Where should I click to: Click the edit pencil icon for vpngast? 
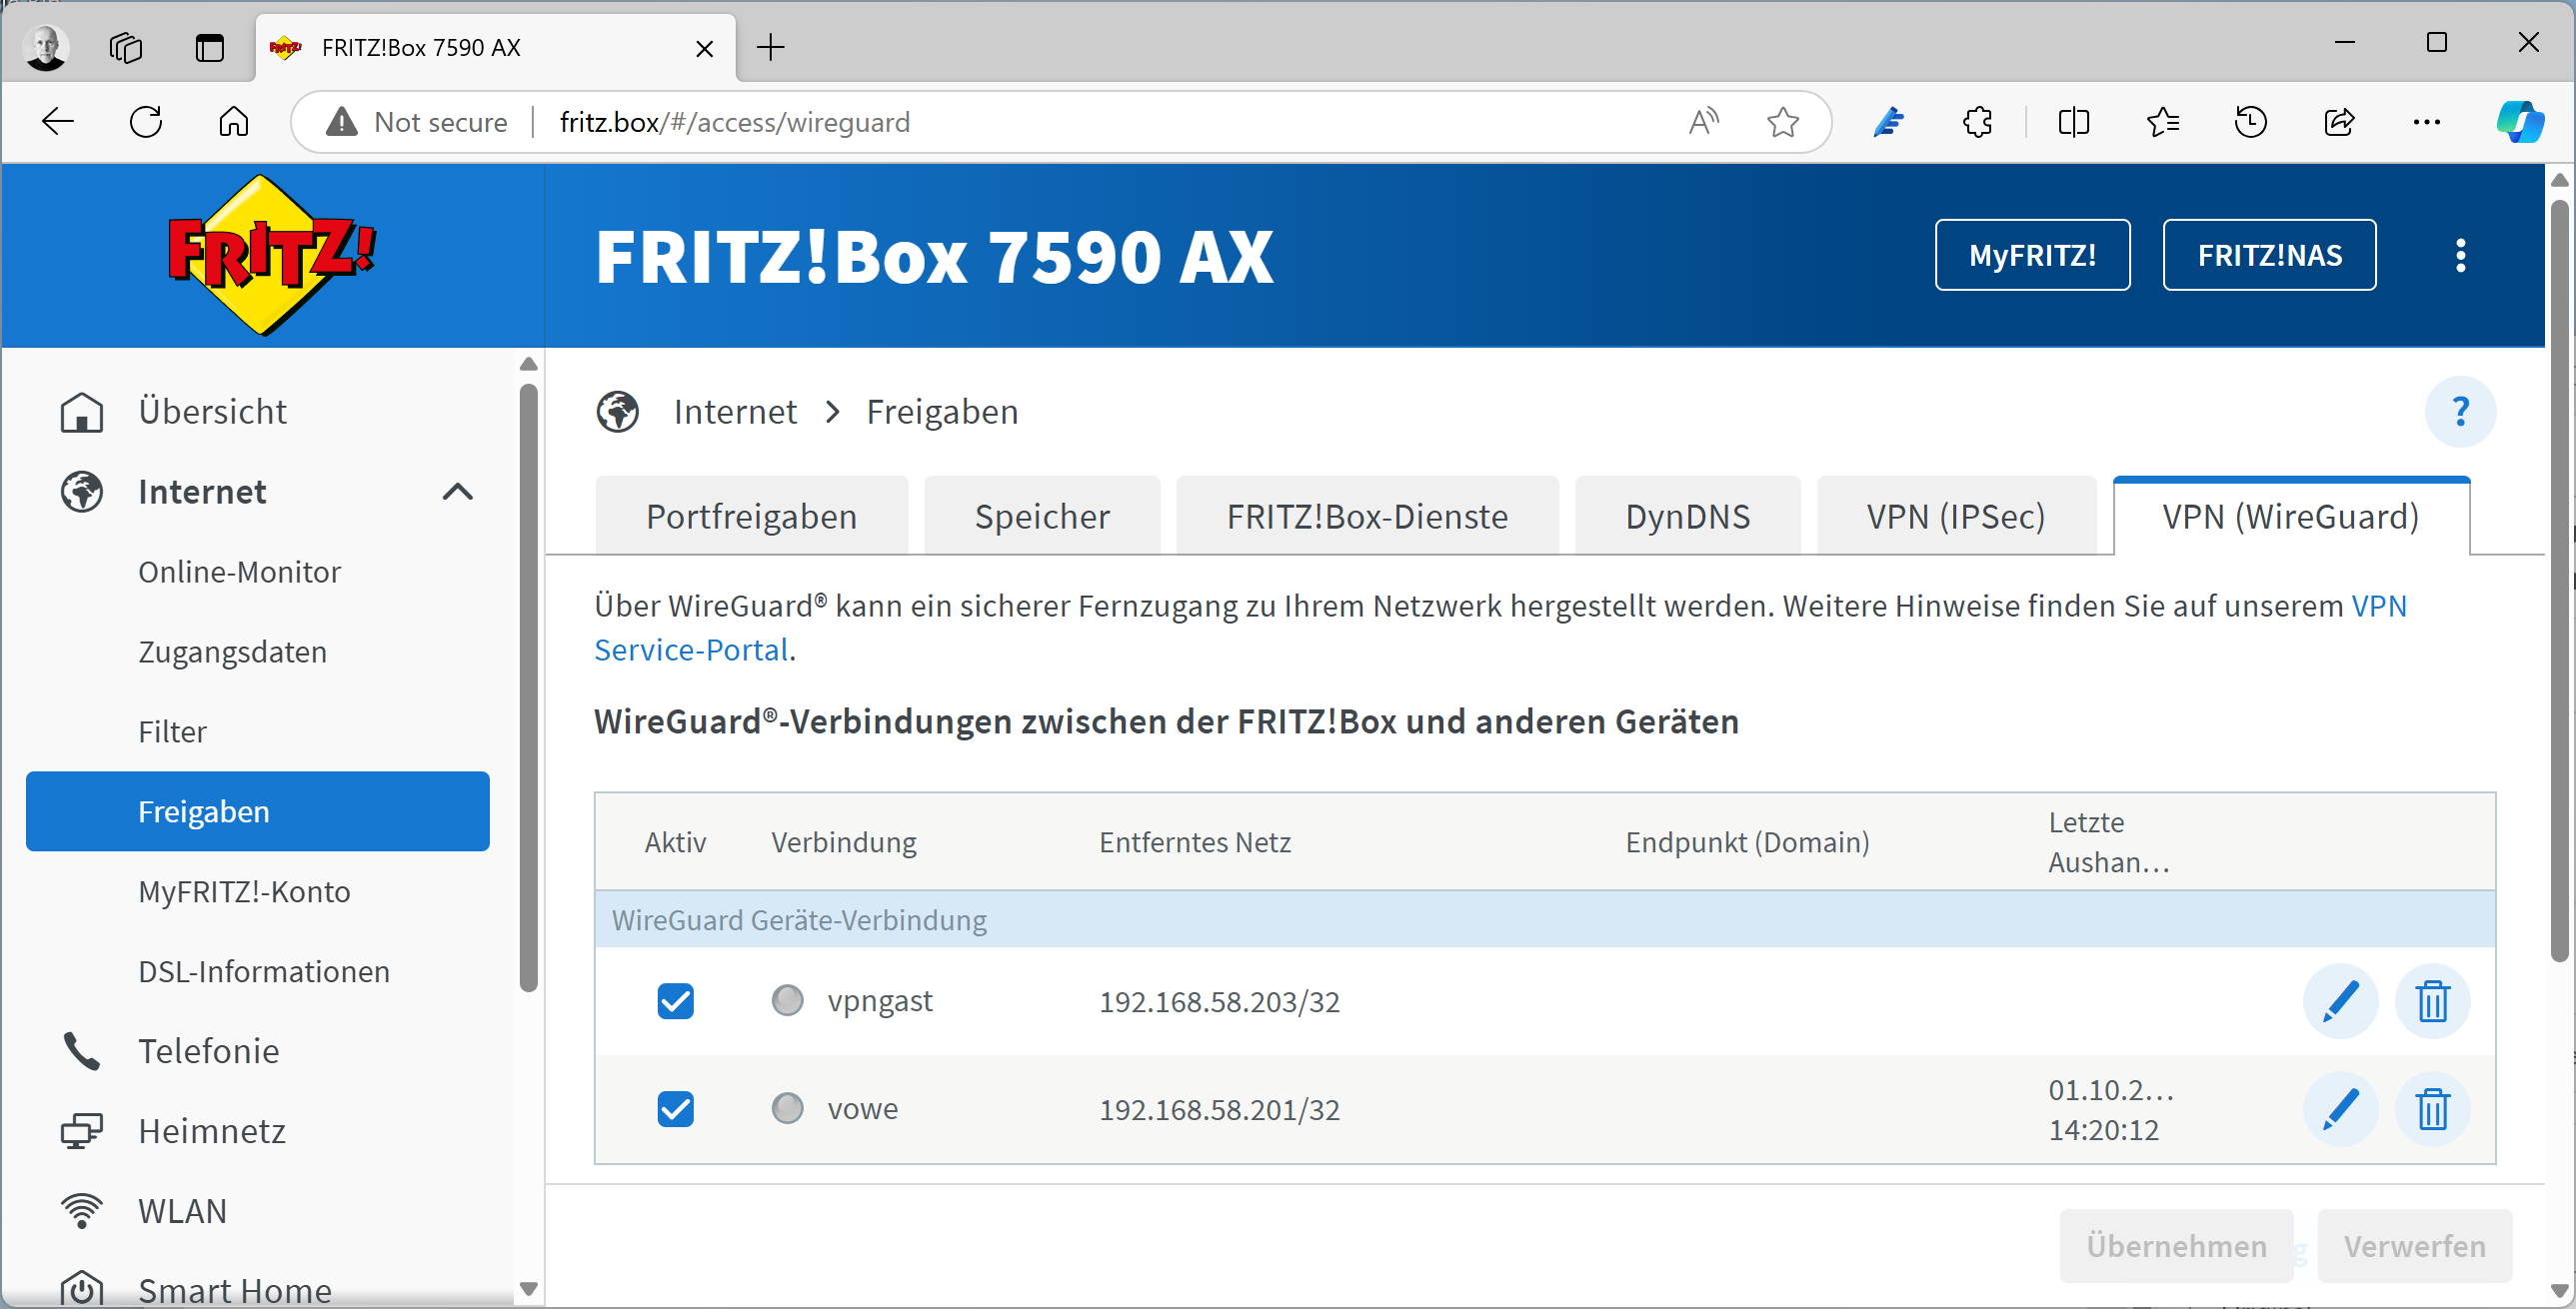2339,1001
